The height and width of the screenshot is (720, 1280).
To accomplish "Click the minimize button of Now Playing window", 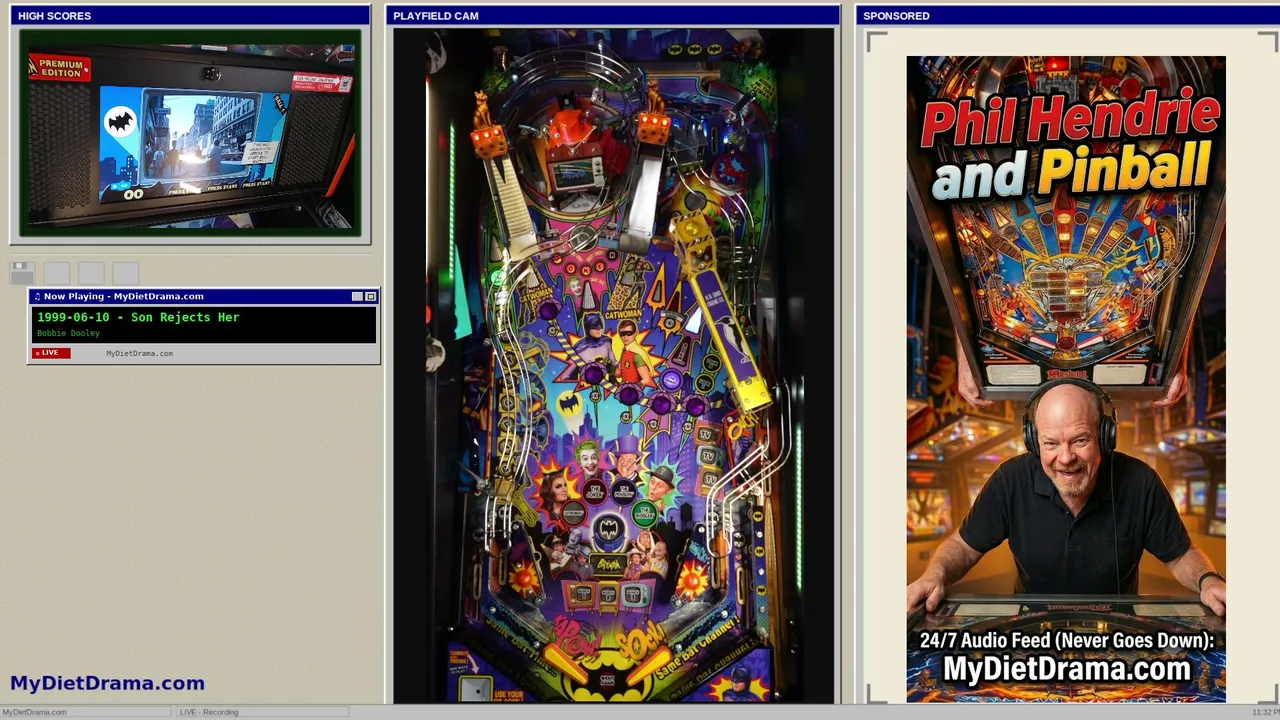I will point(358,296).
